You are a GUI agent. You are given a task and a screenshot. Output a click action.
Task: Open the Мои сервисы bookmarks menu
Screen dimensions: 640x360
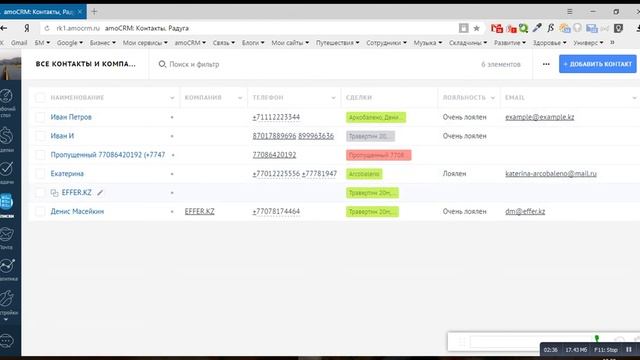pyautogui.click(x=145, y=42)
